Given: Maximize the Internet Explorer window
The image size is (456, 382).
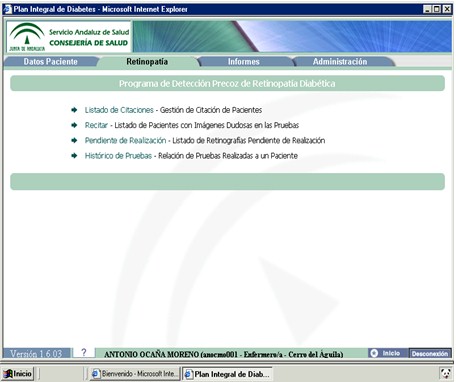Looking at the screenshot, I should coord(437,9).
